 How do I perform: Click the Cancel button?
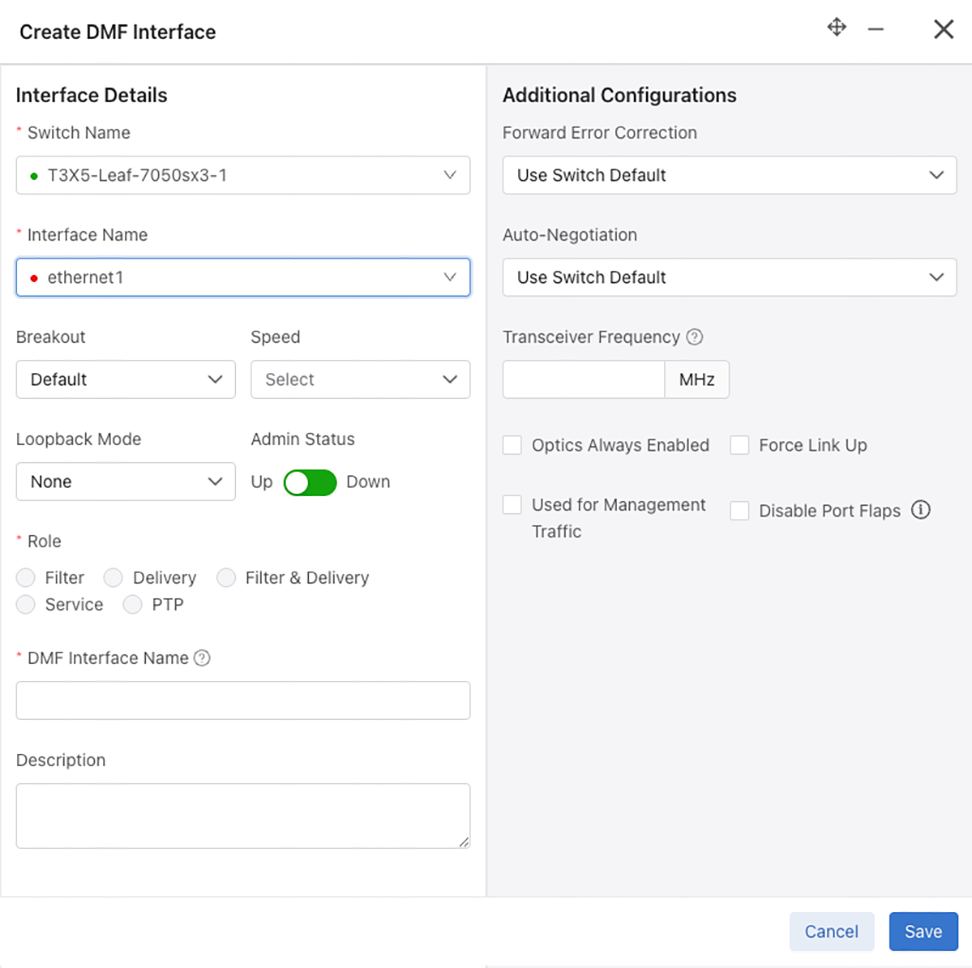(831, 931)
